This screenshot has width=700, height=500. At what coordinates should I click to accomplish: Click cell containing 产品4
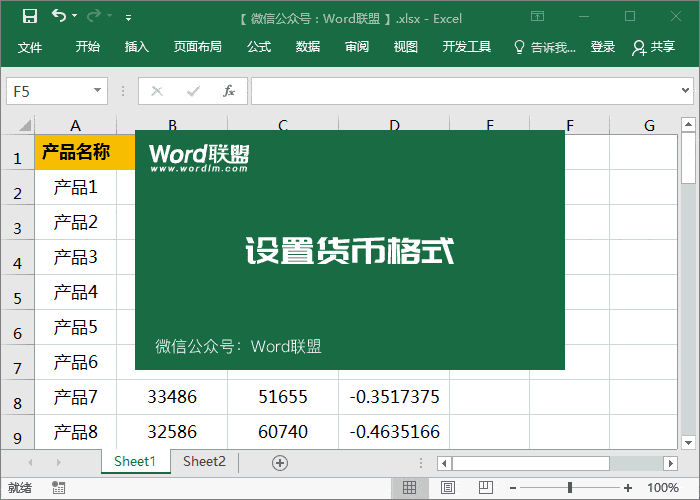(x=75, y=292)
